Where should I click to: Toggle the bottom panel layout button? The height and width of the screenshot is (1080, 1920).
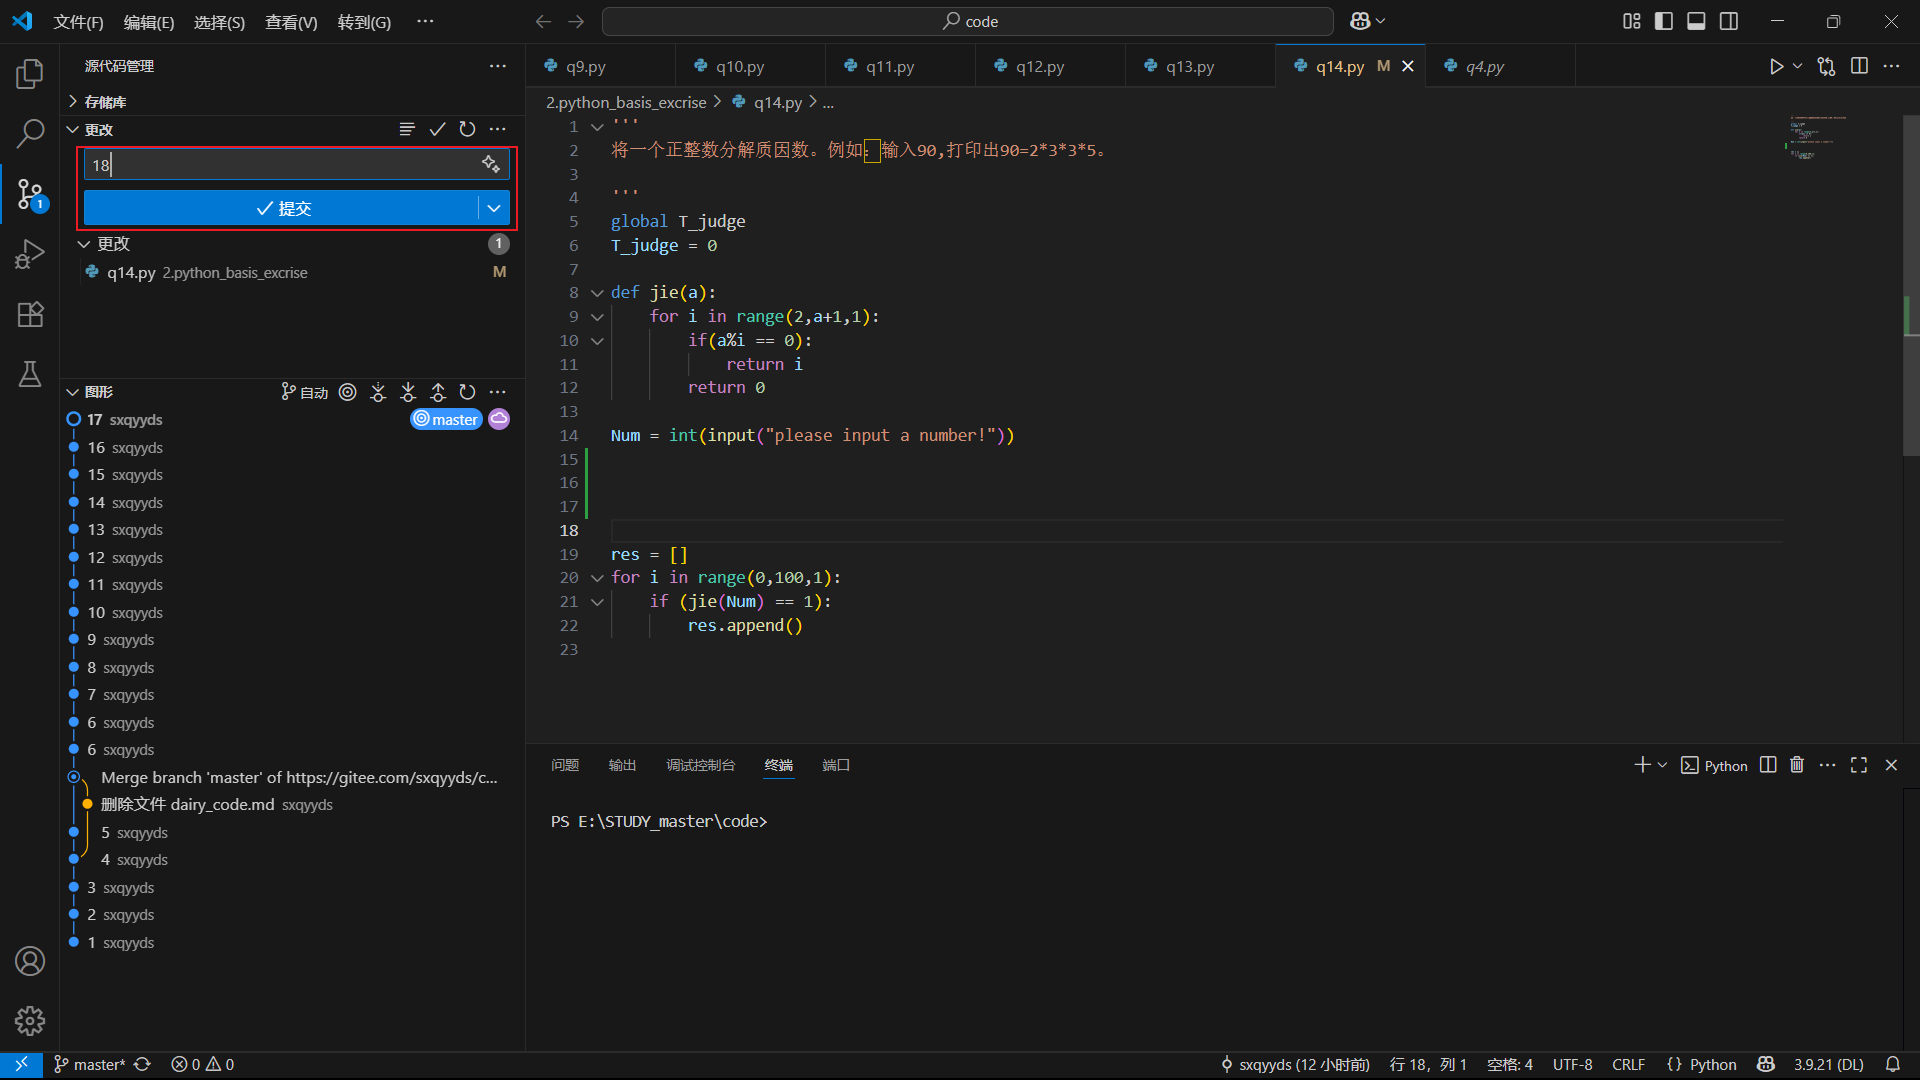click(1696, 21)
